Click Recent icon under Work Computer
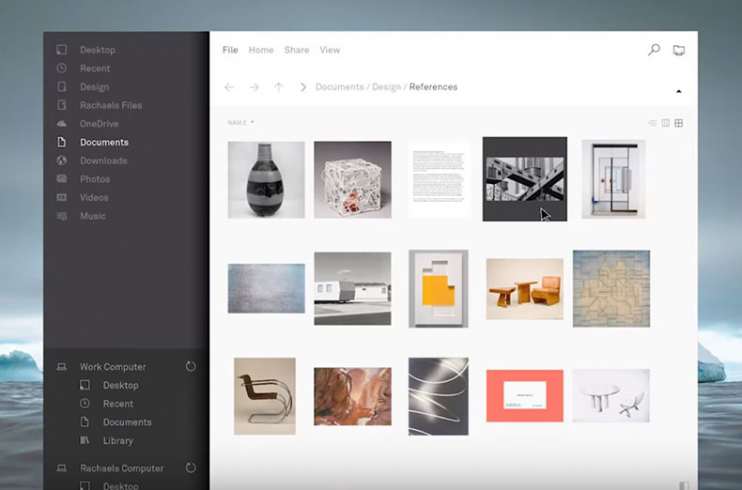 pos(85,403)
